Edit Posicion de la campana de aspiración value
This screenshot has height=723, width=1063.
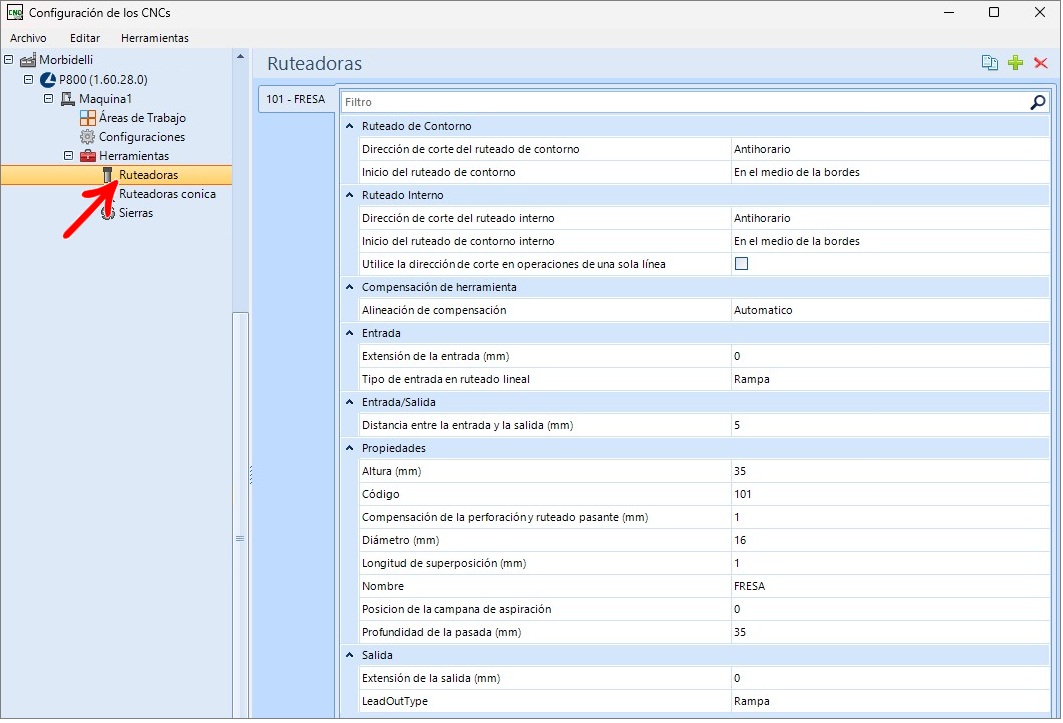(890, 610)
